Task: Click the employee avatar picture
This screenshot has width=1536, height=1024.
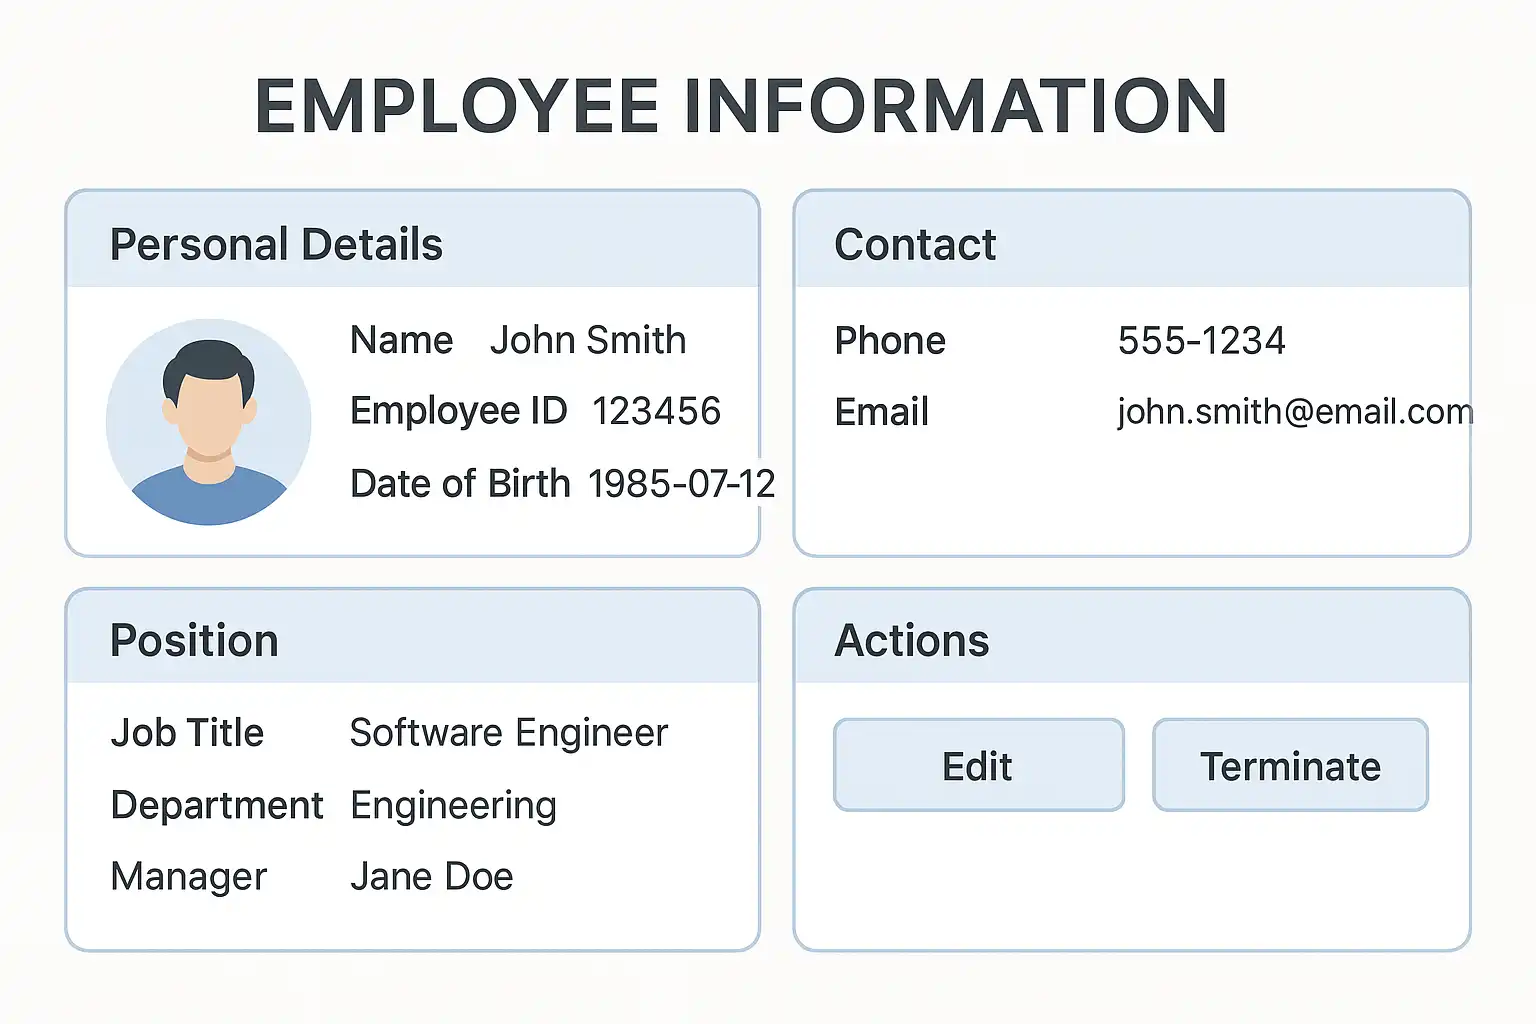Action: point(209,422)
